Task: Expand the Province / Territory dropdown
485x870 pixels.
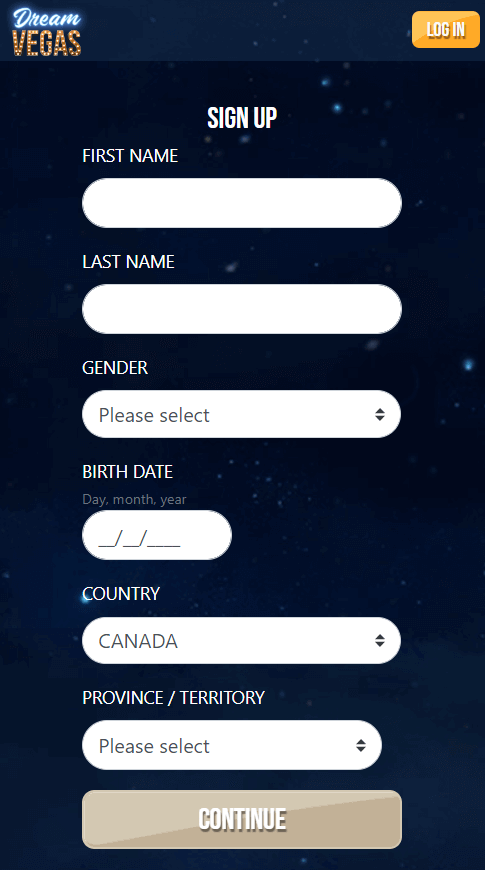Action: click(232, 745)
